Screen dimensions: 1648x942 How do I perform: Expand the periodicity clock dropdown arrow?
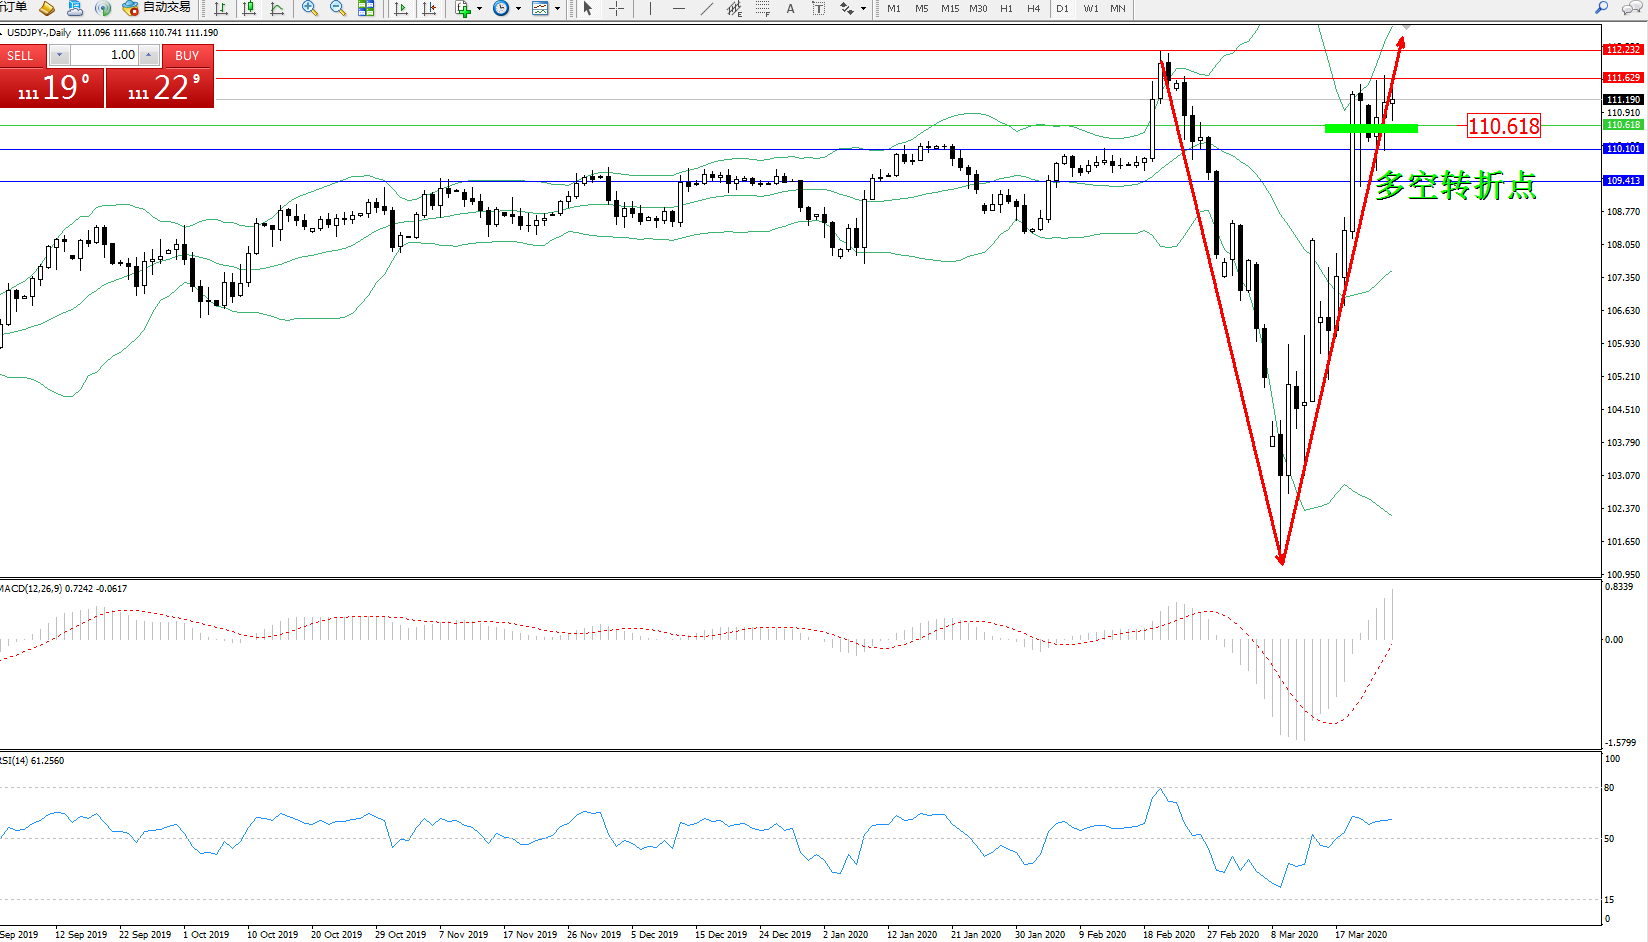tap(518, 9)
